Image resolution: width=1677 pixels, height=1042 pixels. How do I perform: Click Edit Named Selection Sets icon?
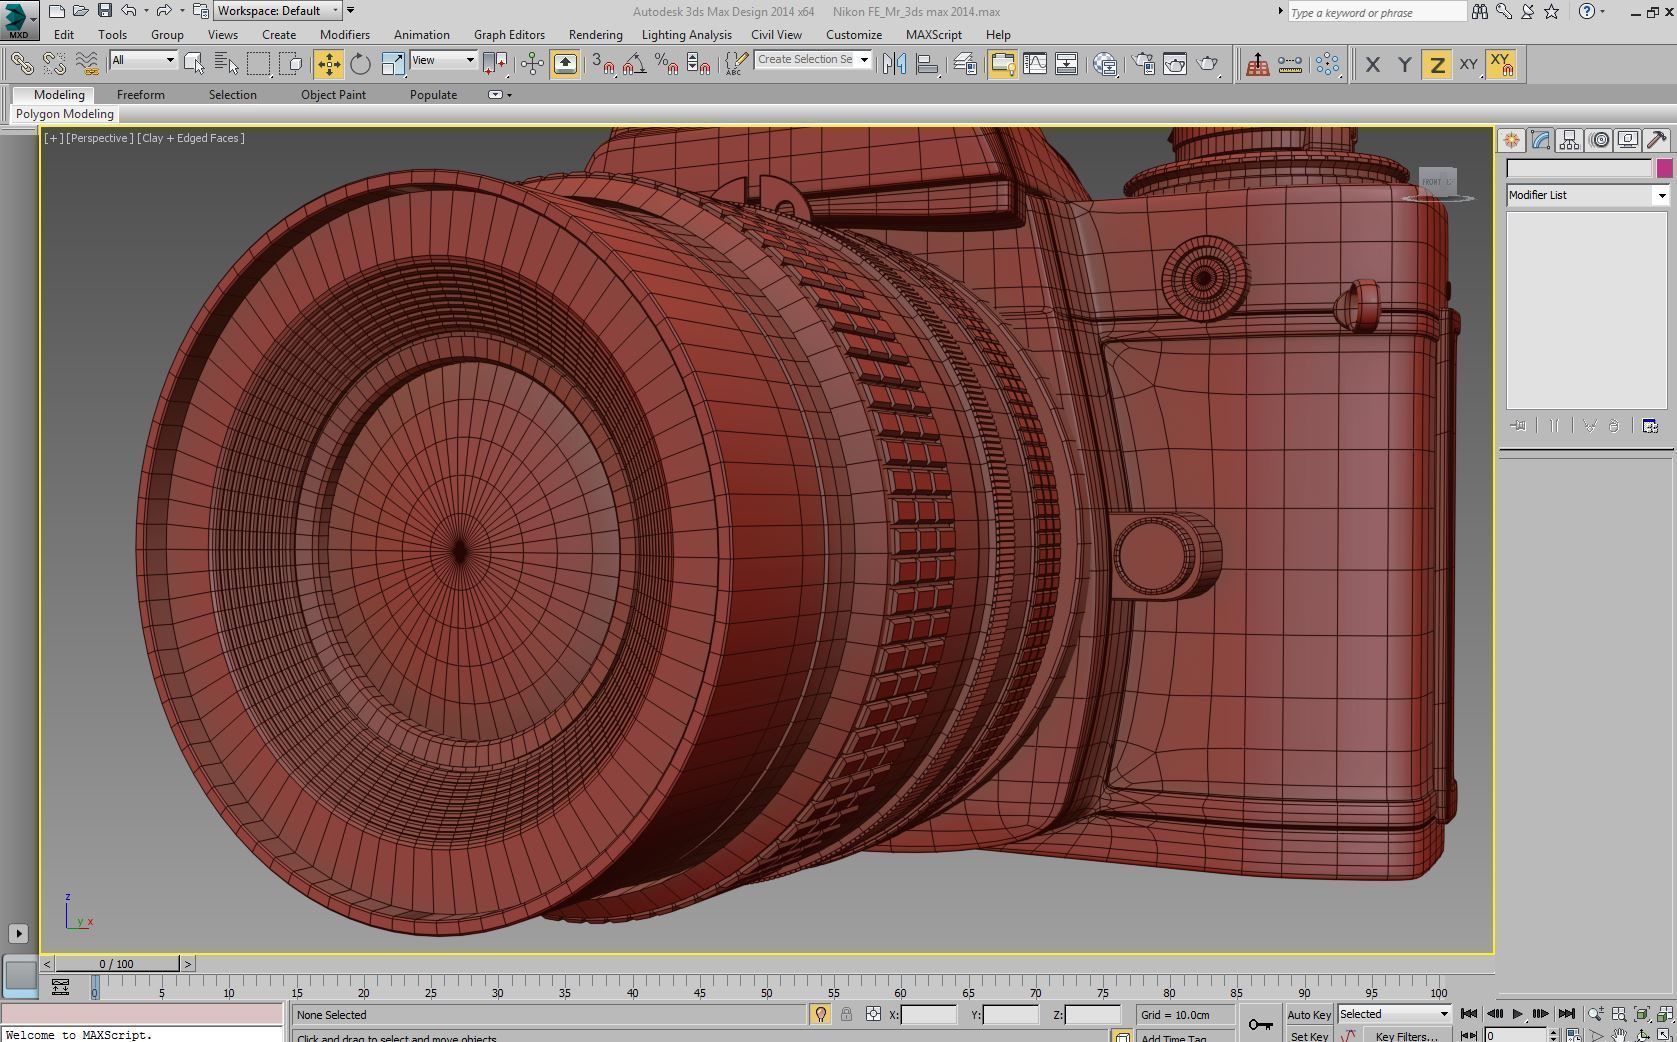[736, 64]
